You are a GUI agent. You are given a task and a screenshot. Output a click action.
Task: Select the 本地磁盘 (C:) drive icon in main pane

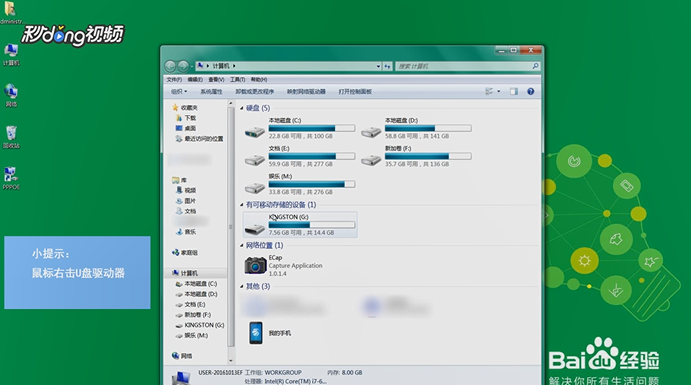click(255, 131)
